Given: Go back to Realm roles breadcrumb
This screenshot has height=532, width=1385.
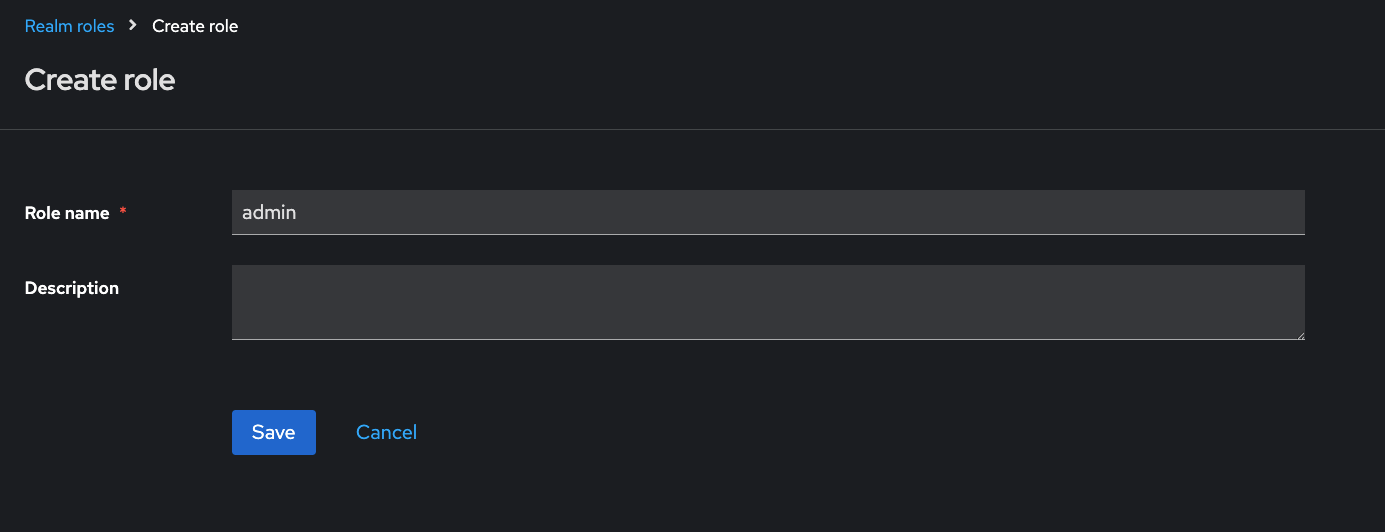Looking at the screenshot, I should (x=69, y=26).
